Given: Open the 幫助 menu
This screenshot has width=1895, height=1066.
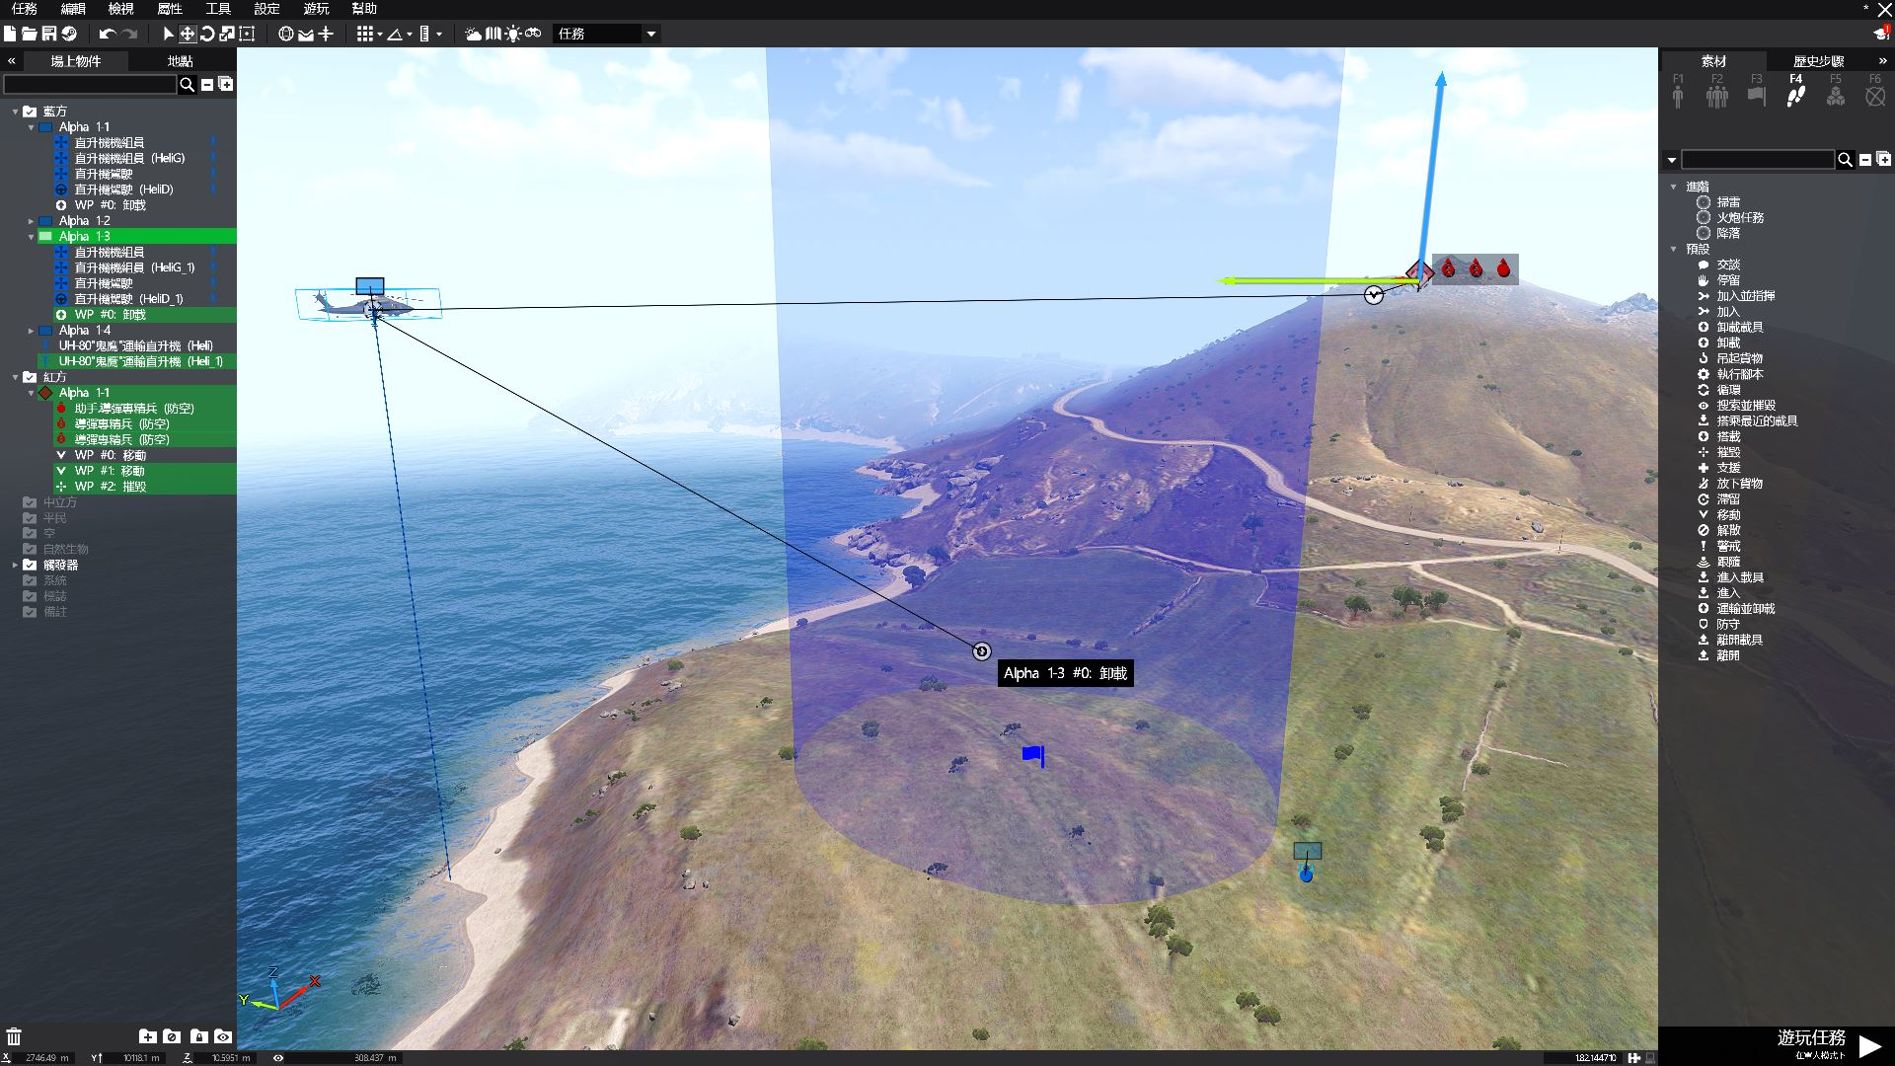Looking at the screenshot, I should tap(364, 8).
